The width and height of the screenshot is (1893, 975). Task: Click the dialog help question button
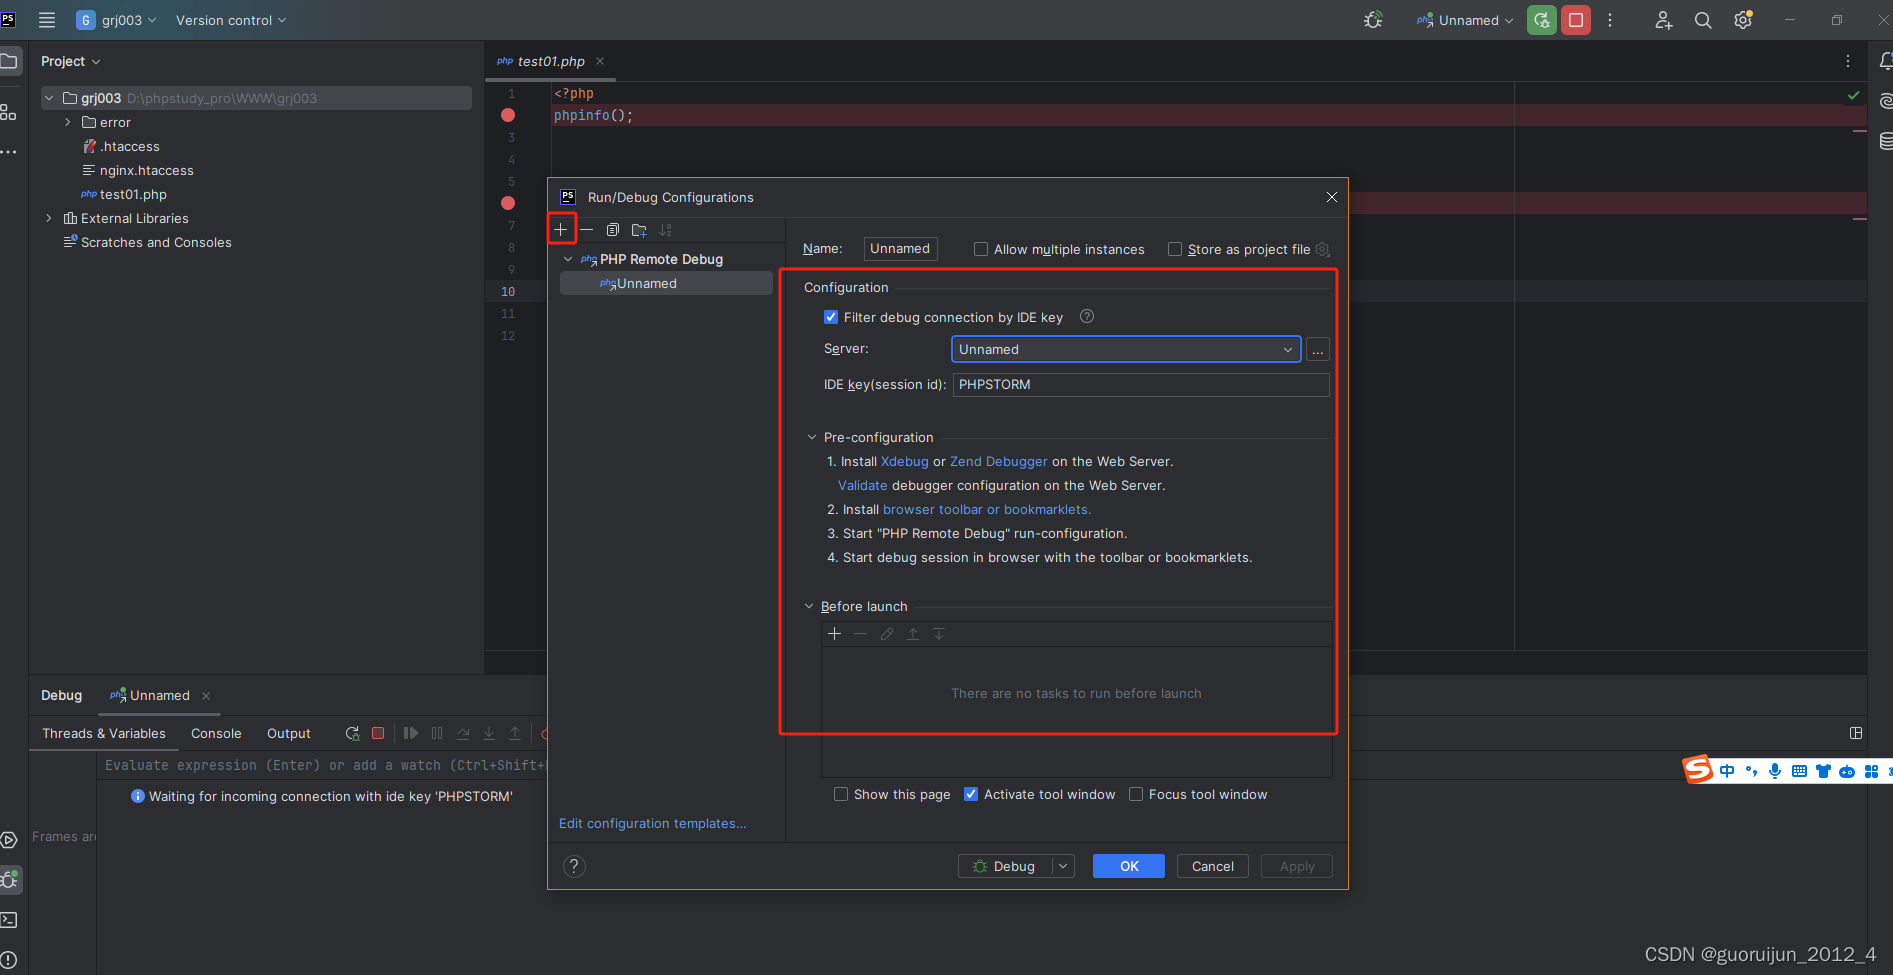click(x=574, y=866)
